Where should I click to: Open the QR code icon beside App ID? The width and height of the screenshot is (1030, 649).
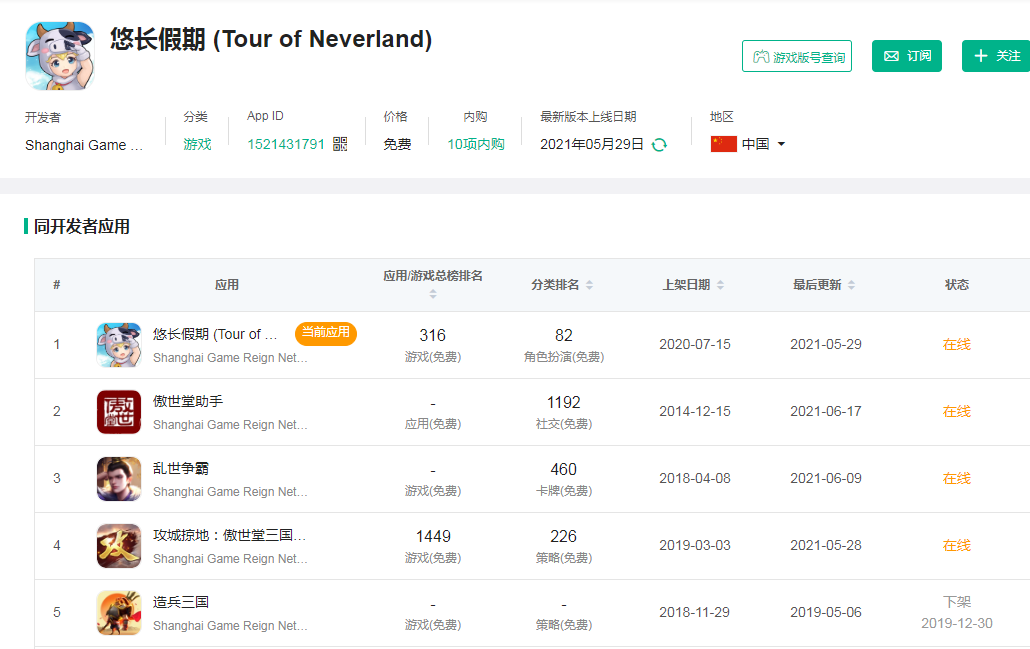click(340, 144)
